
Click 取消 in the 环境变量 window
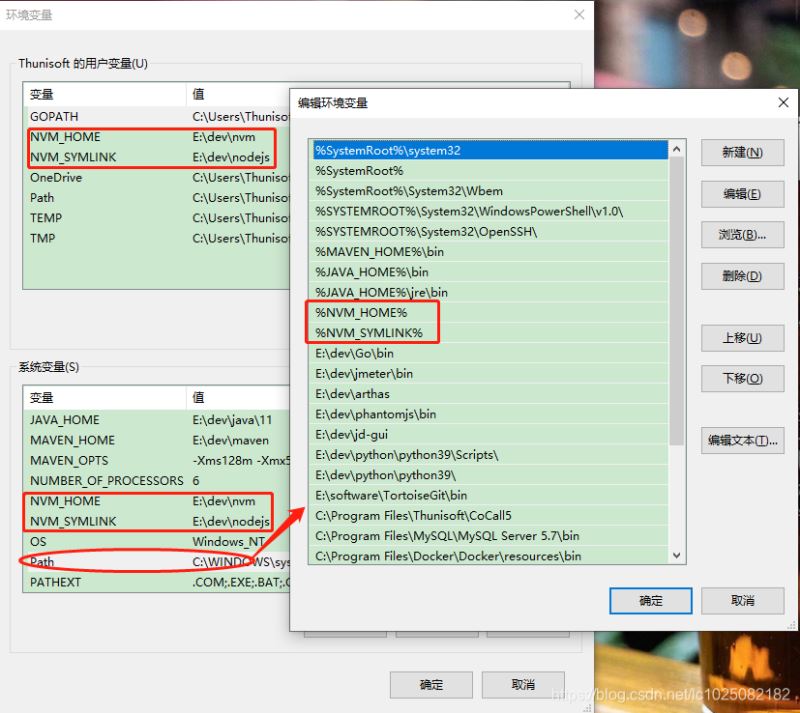(x=523, y=684)
